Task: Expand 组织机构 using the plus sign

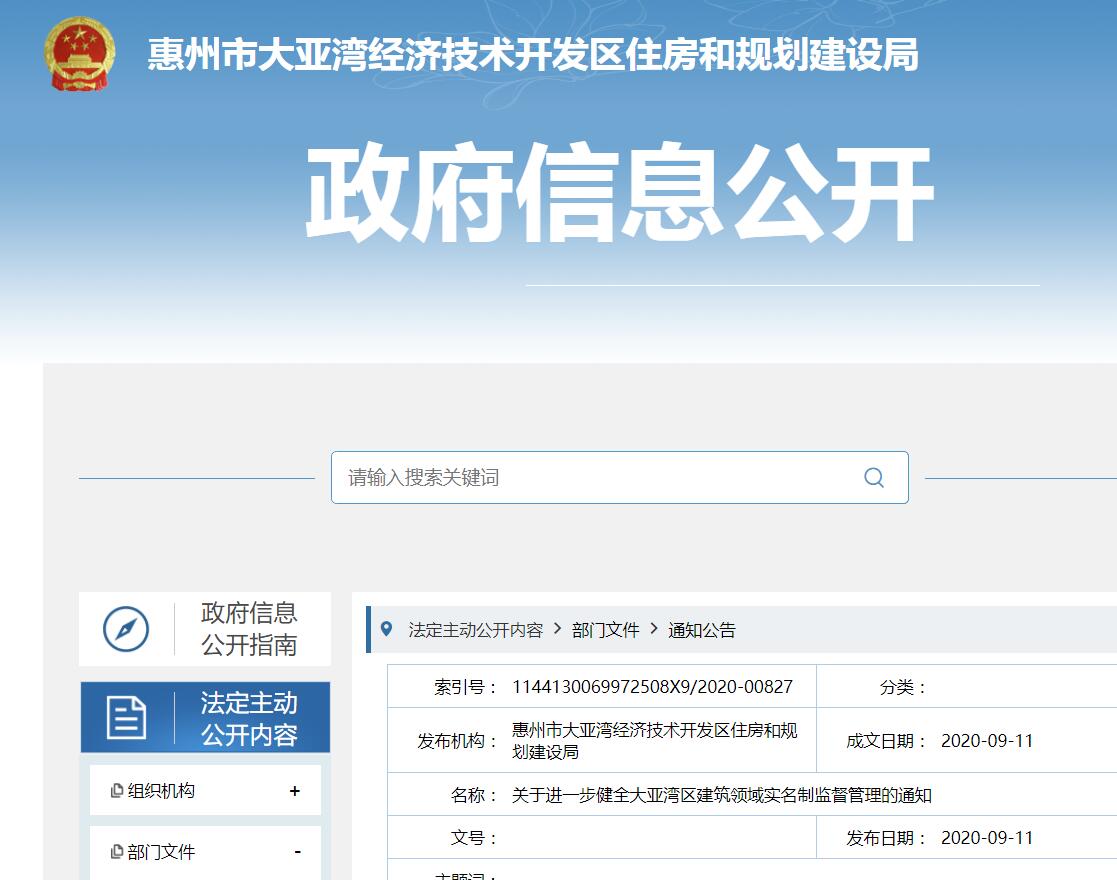Action: (x=293, y=790)
